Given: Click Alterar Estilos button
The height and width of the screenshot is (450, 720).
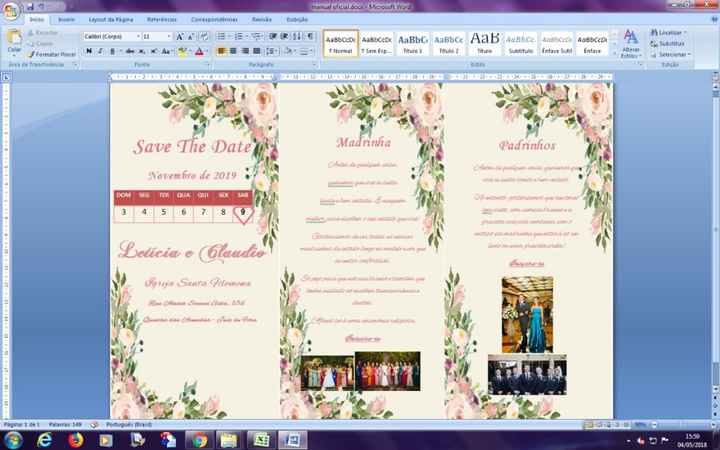Looking at the screenshot, I should (x=631, y=44).
